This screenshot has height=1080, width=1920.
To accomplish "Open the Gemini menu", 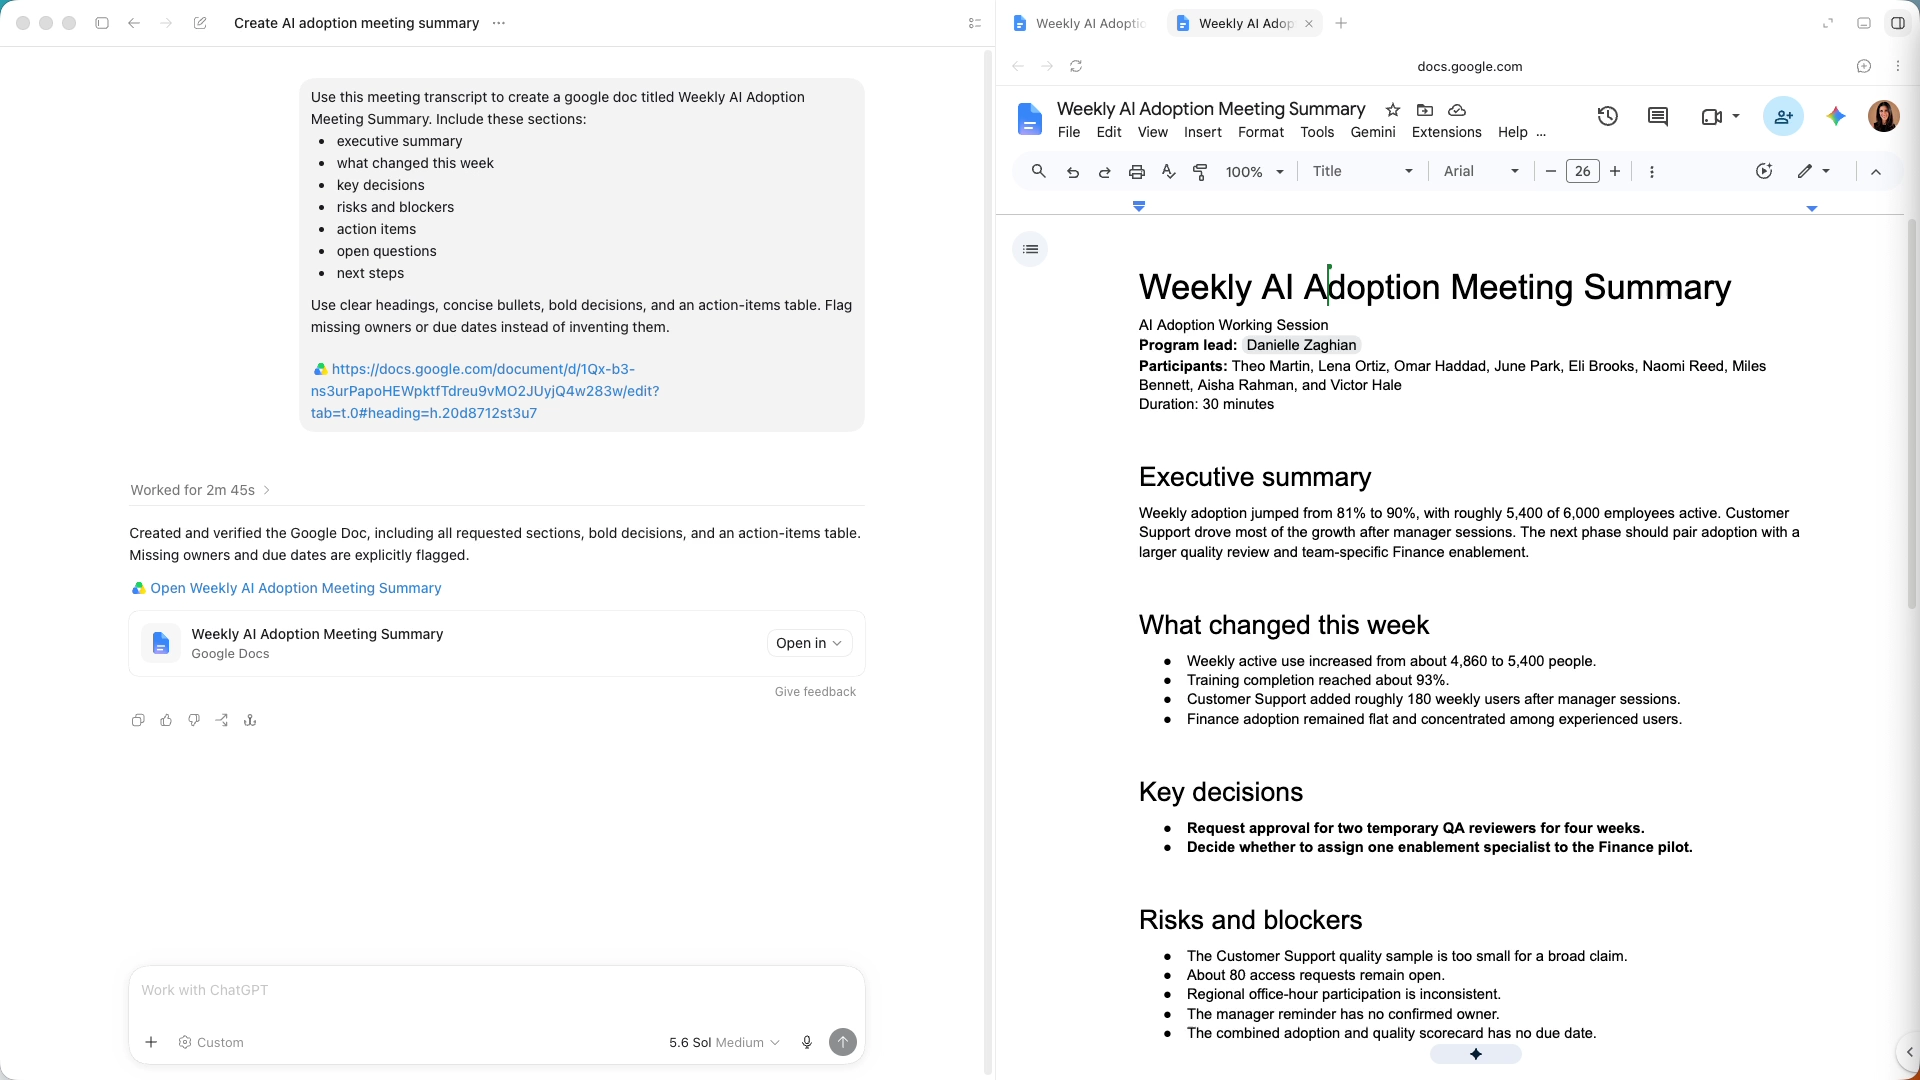I will 1373,132.
